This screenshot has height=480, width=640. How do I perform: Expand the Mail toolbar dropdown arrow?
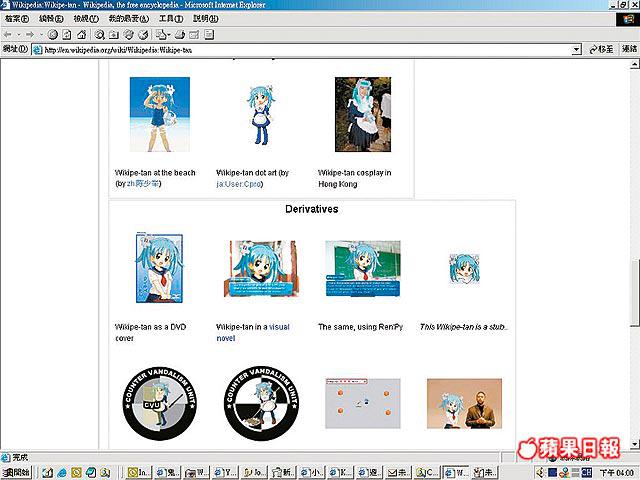[168, 34]
